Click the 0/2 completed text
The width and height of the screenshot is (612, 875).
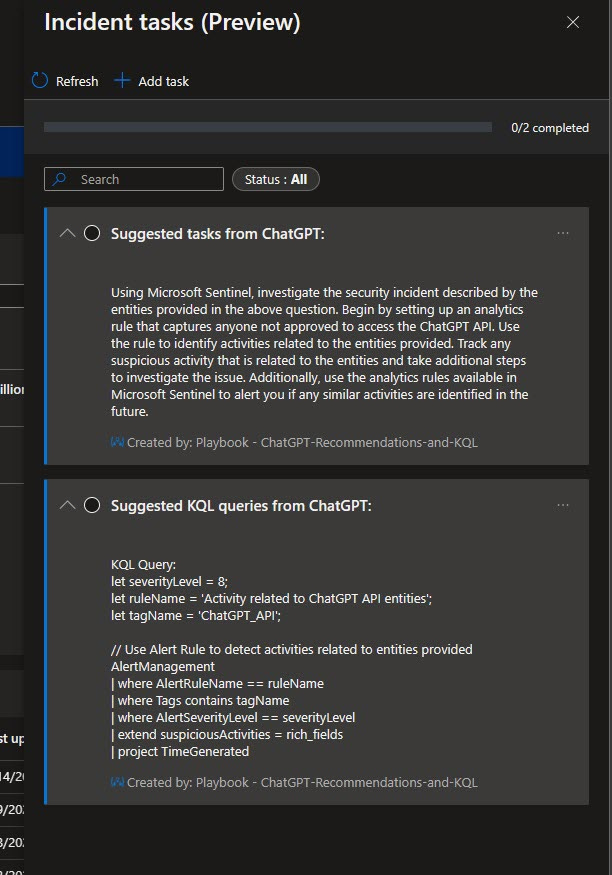tap(550, 128)
